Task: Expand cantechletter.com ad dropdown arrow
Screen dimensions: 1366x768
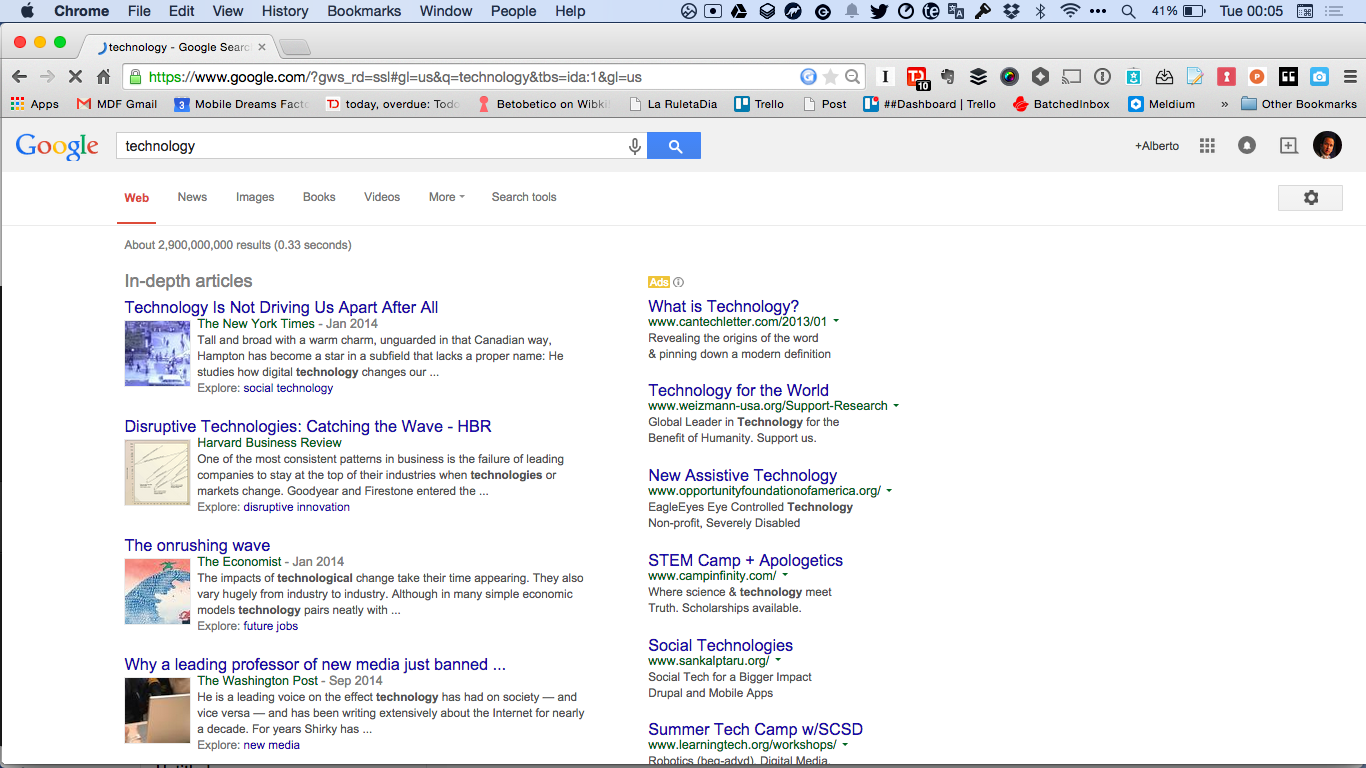Action: 836,322
